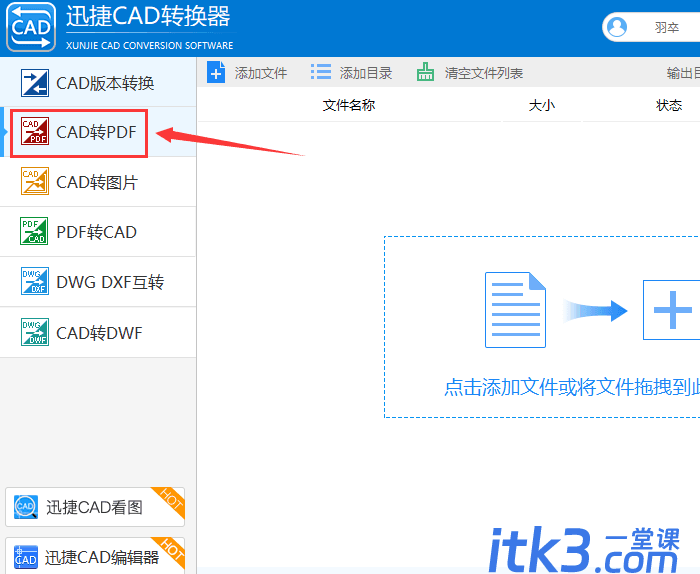Click the 清空文件列表 button
700x574 pixels.
(x=470, y=72)
